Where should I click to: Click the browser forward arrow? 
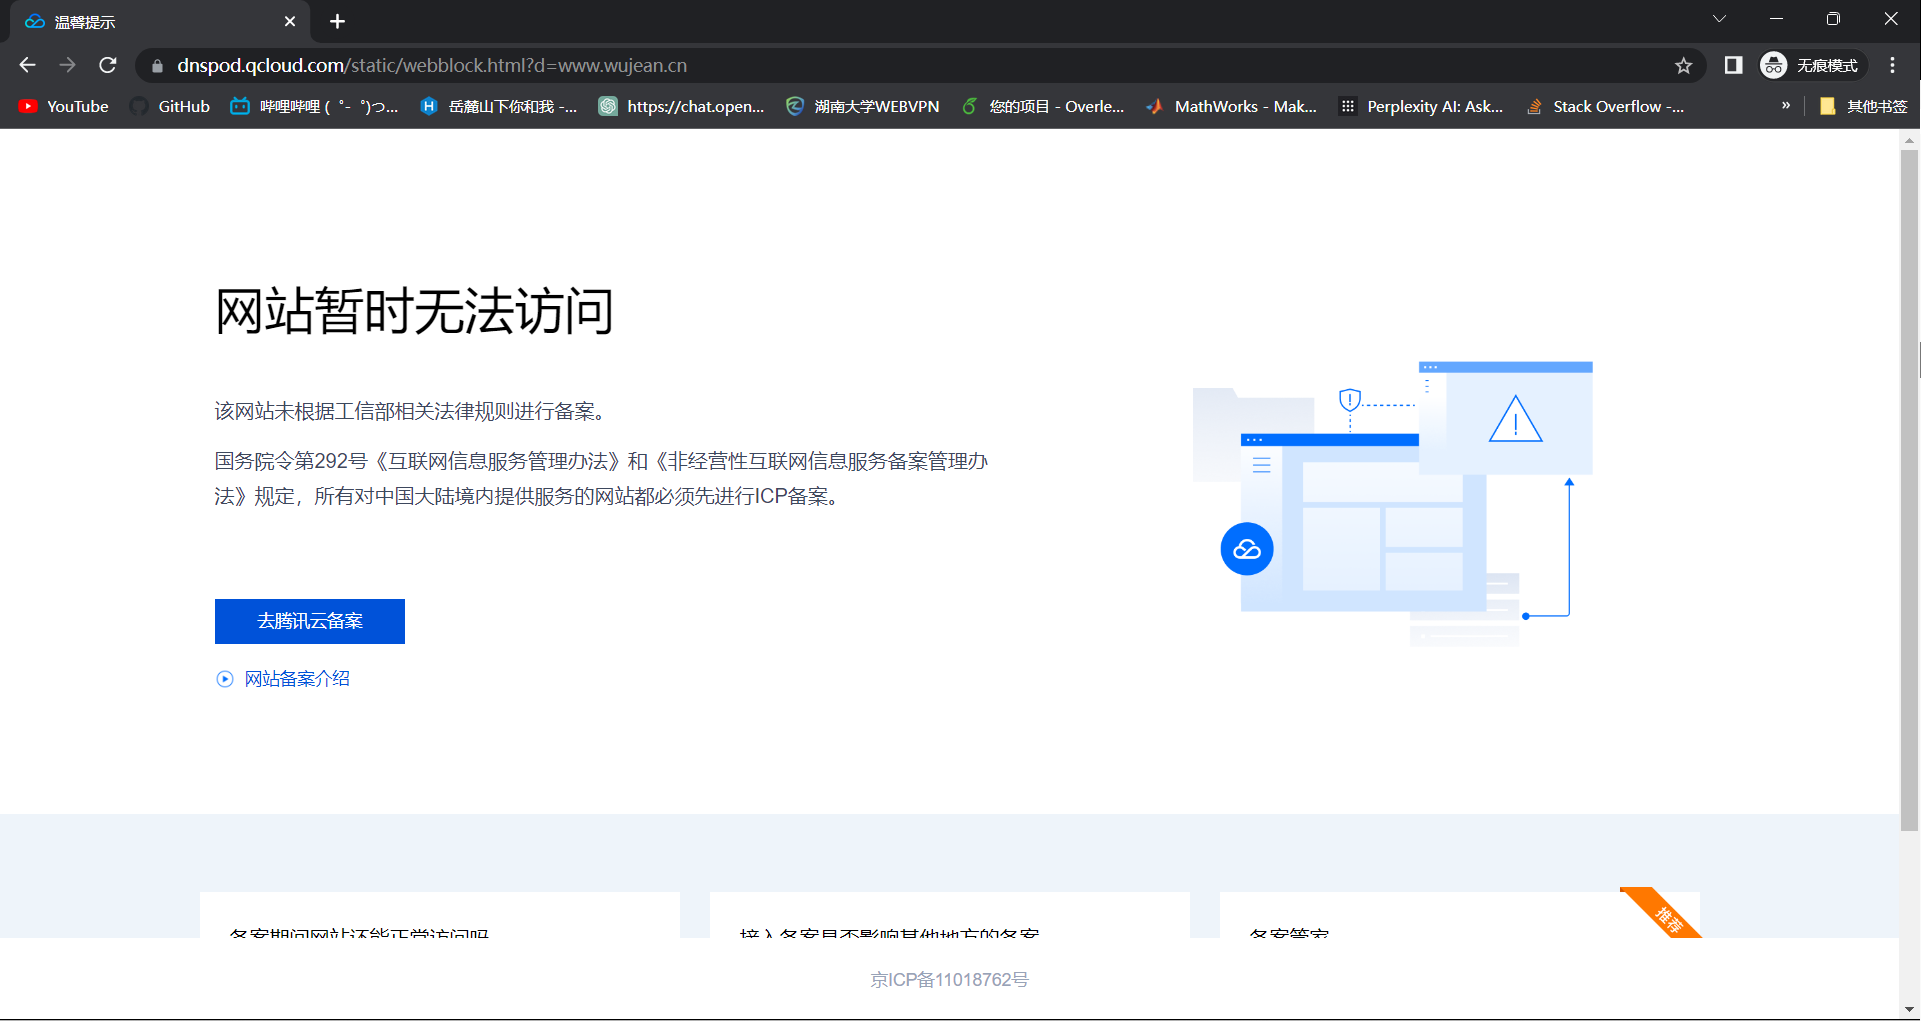click(x=67, y=65)
